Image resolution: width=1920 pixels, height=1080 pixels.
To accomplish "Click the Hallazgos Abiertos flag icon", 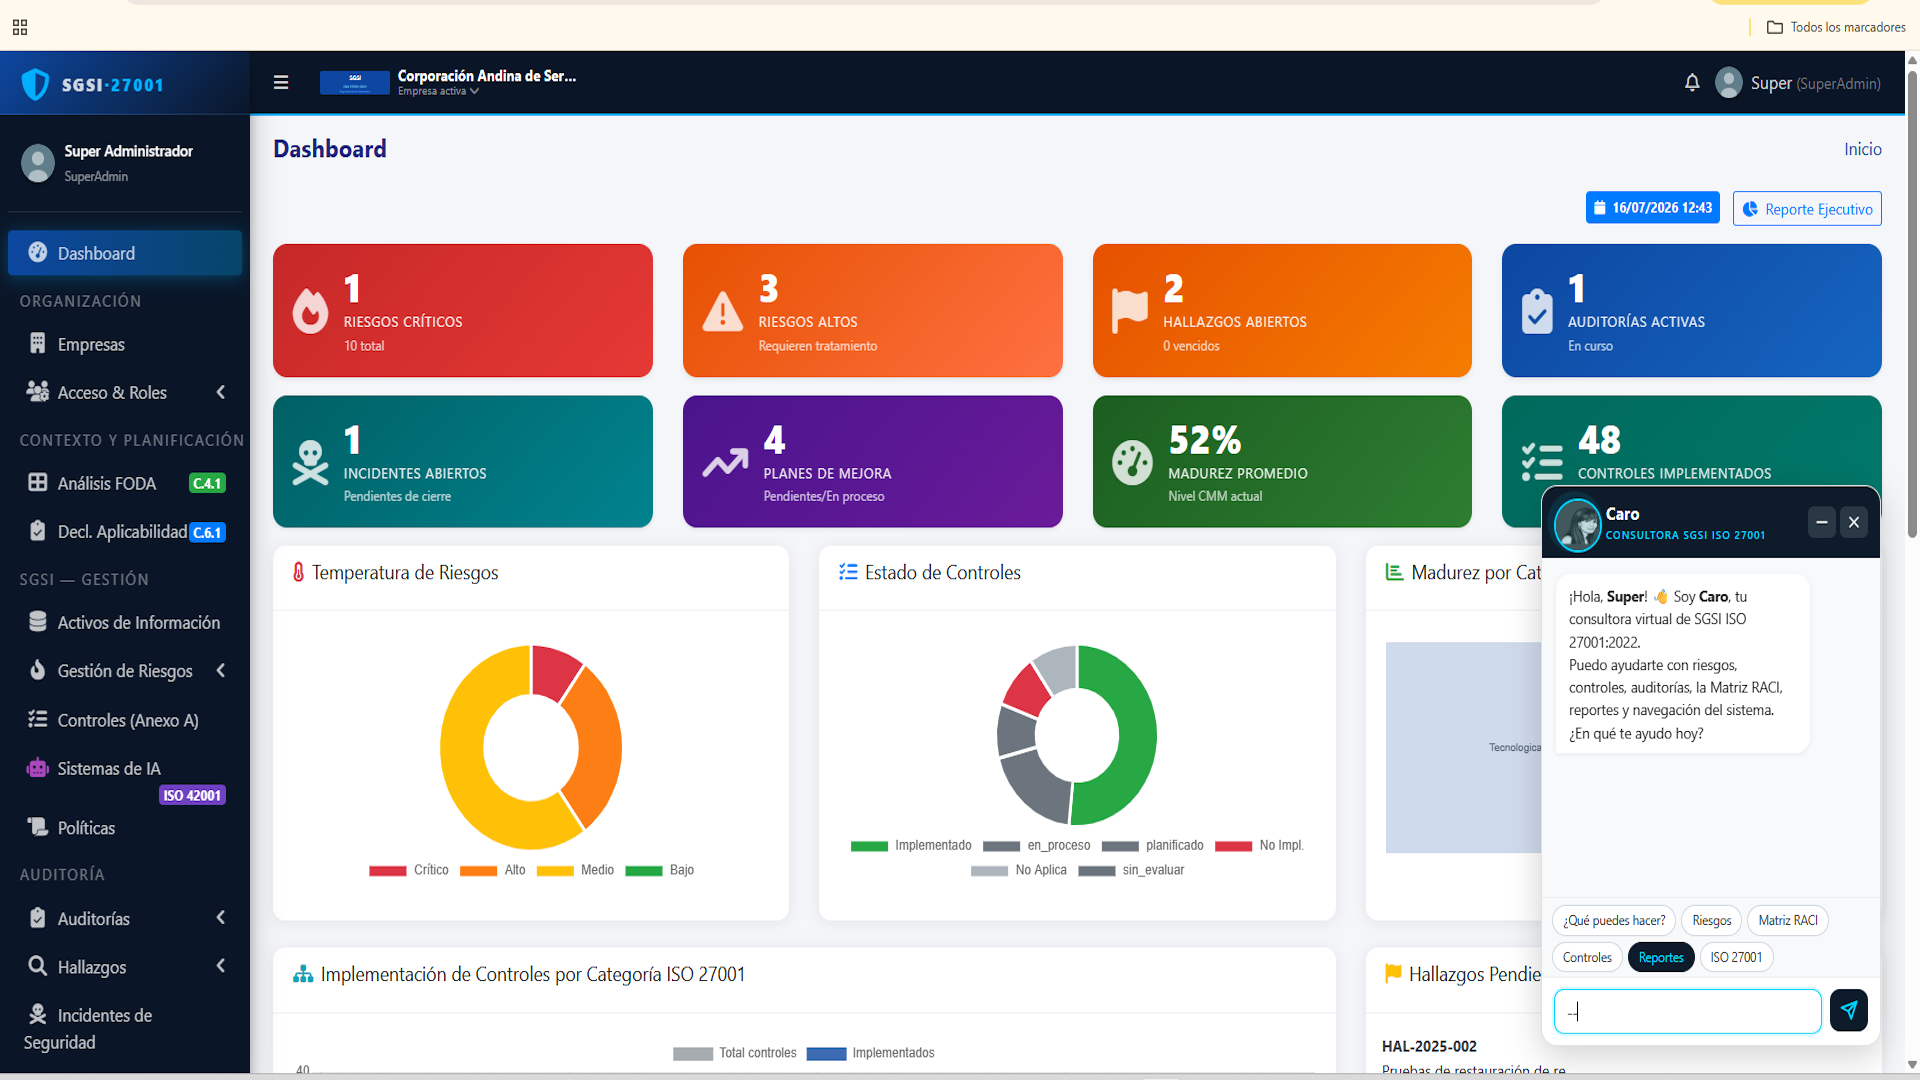I will (1130, 311).
